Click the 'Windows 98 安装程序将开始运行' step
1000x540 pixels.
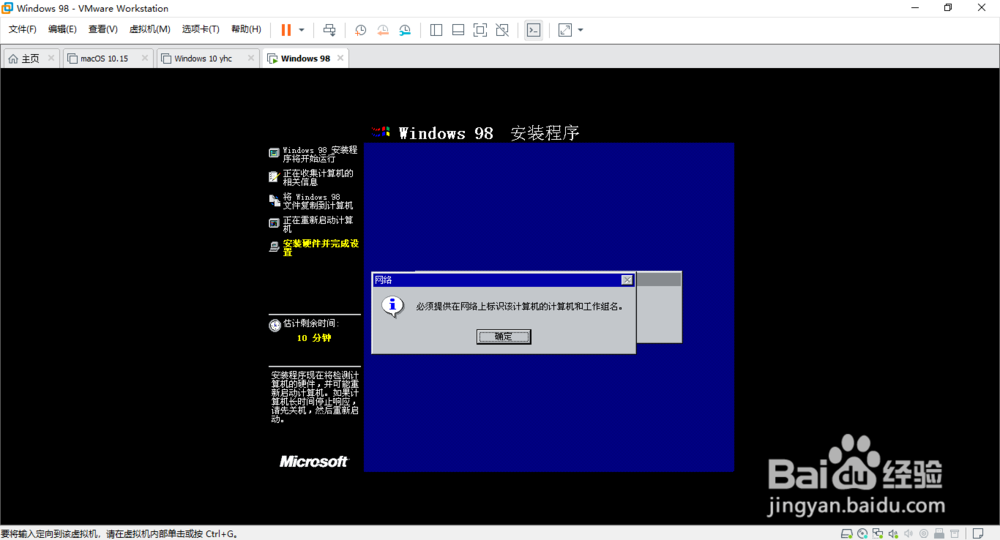[x=320, y=154]
